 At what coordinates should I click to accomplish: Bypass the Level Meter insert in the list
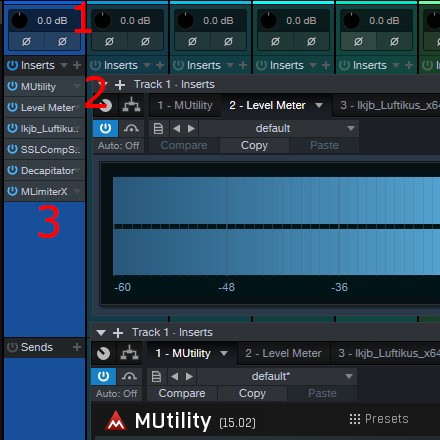(x=12, y=107)
